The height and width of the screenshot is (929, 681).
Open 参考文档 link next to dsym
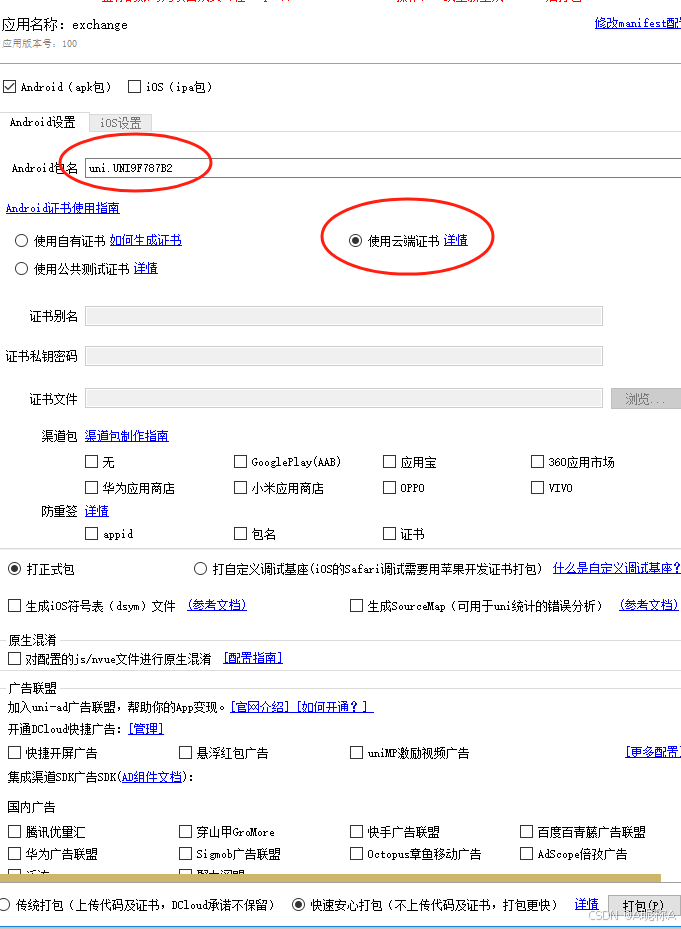pos(217,605)
